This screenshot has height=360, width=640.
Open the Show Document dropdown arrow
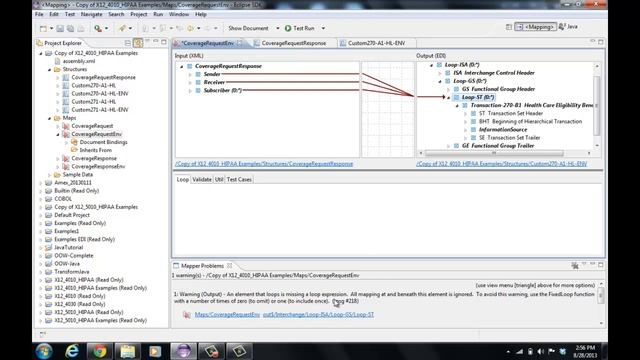pyautogui.click(x=278, y=28)
